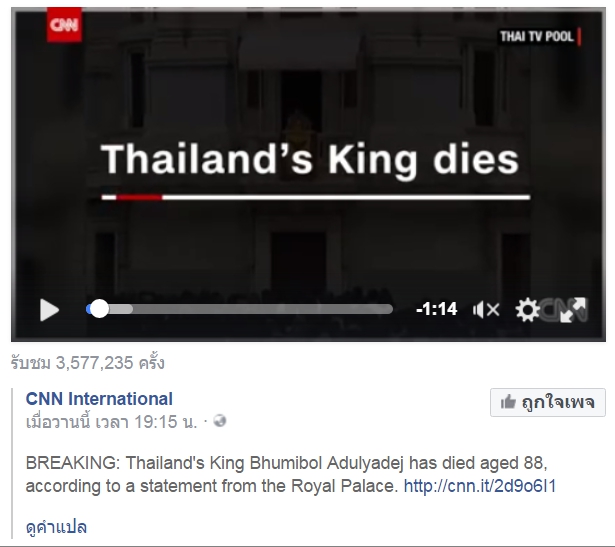
Task: Play the Thailand's King dies video
Action: [49, 310]
